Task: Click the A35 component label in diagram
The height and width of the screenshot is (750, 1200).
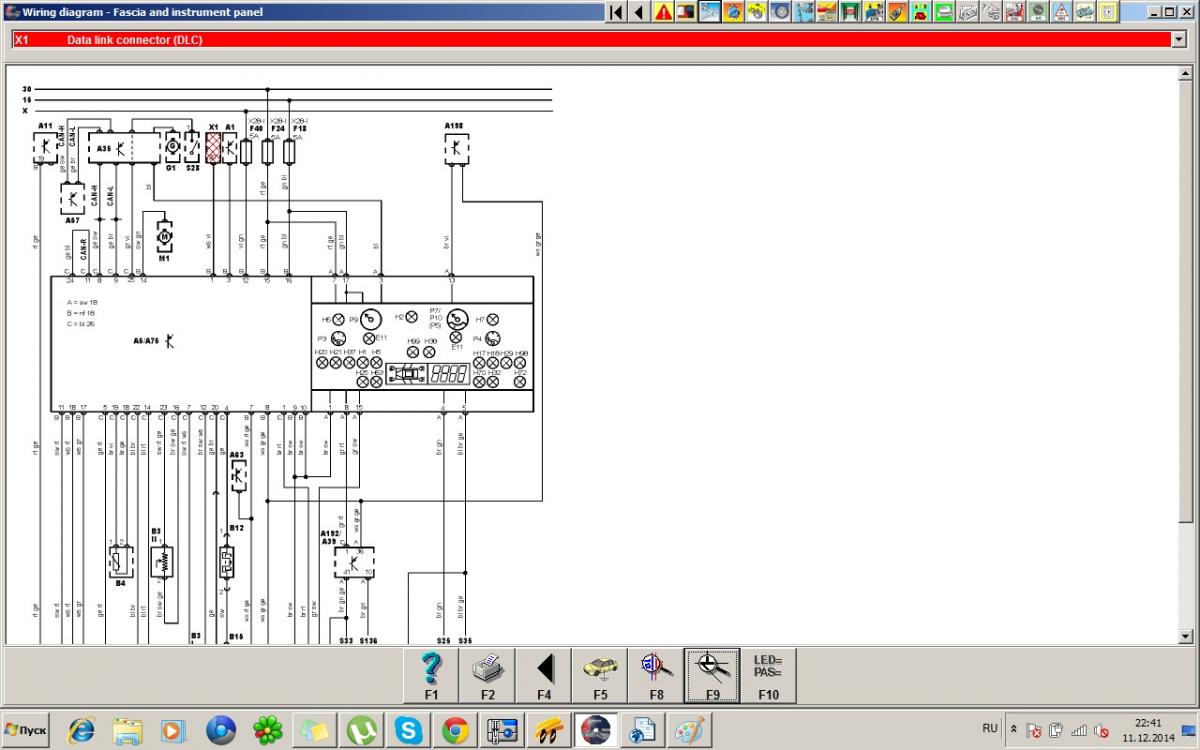Action: (105, 149)
